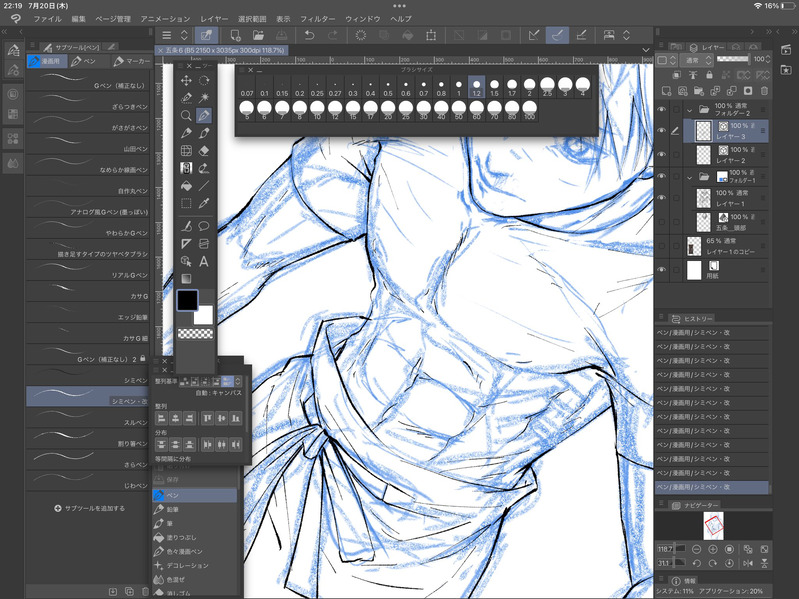Click サブツールを追加する button

click(x=89, y=508)
